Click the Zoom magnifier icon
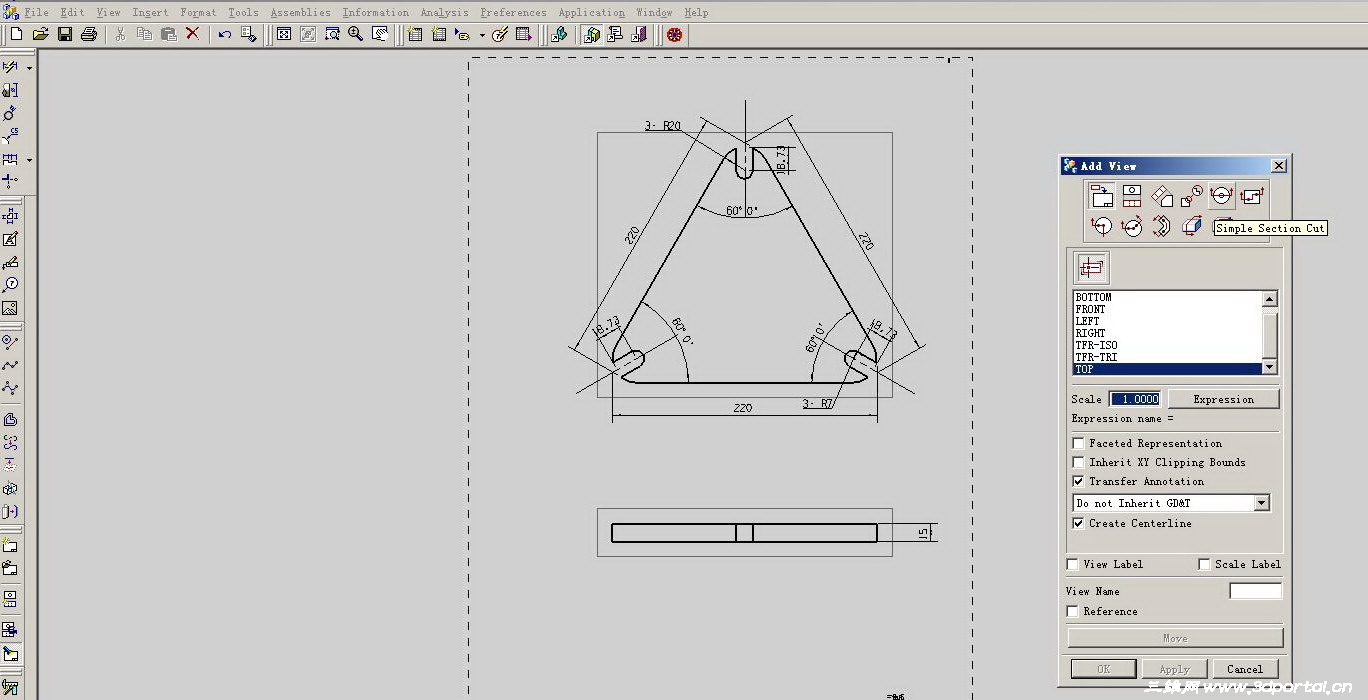 pyautogui.click(x=356, y=34)
